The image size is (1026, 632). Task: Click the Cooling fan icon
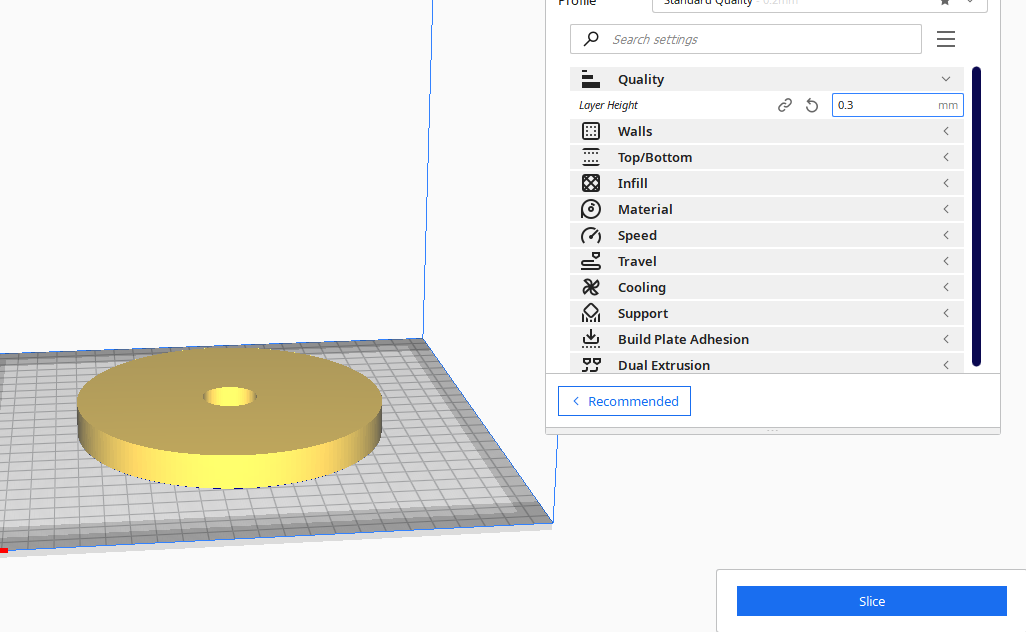590,287
